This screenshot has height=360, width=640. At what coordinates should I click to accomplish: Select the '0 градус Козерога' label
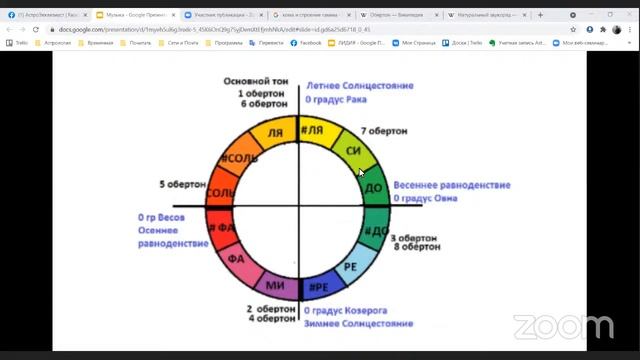point(345,310)
